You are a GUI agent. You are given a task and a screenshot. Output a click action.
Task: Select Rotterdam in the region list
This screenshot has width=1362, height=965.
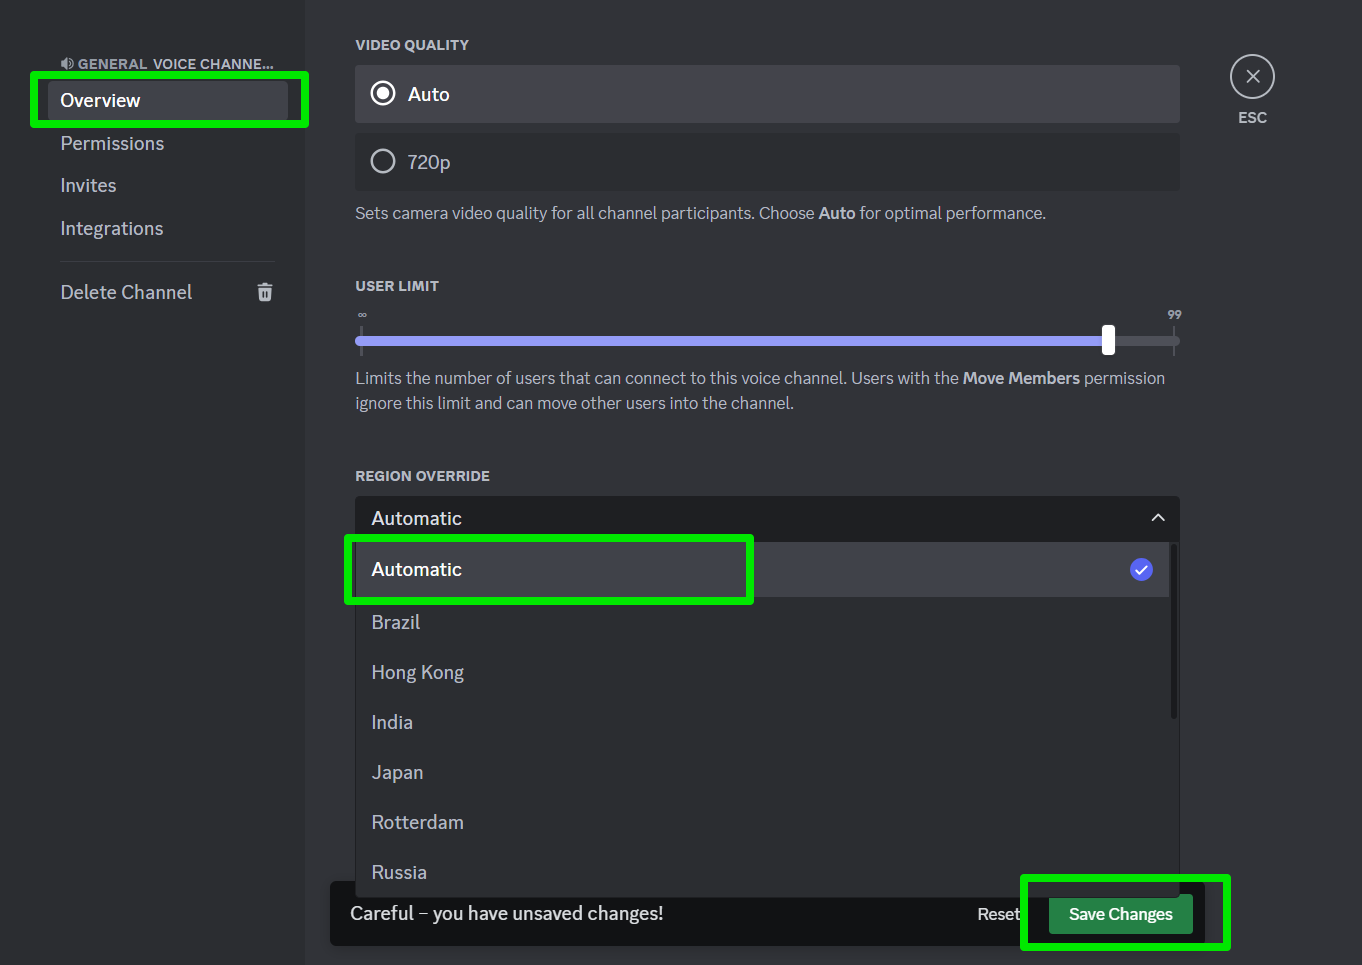coord(417,822)
